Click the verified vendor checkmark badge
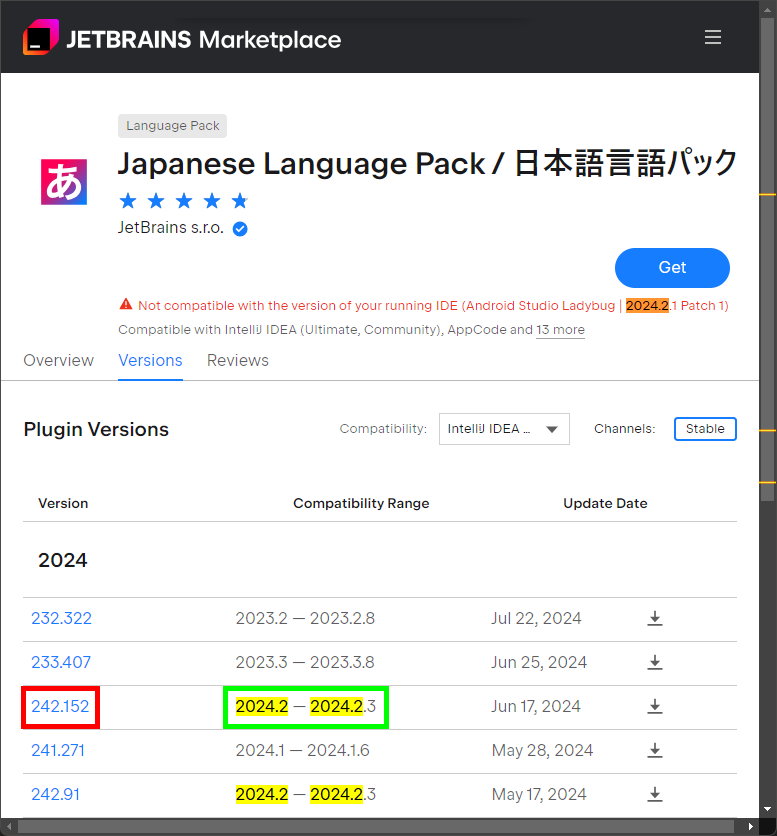Image resolution: width=777 pixels, height=836 pixels. click(x=240, y=229)
